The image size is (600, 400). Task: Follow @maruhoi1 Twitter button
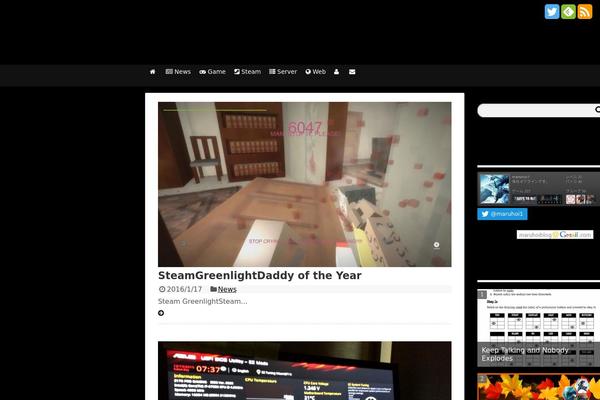[502, 214]
